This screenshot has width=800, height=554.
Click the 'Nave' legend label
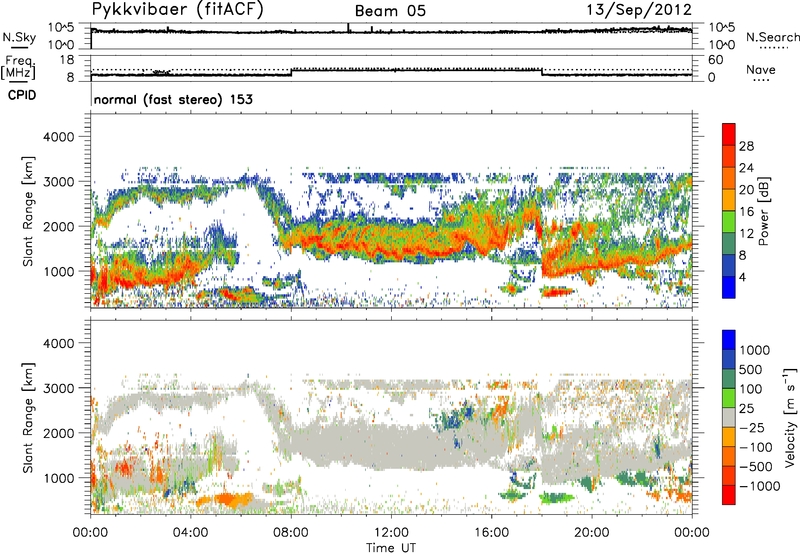761,69
